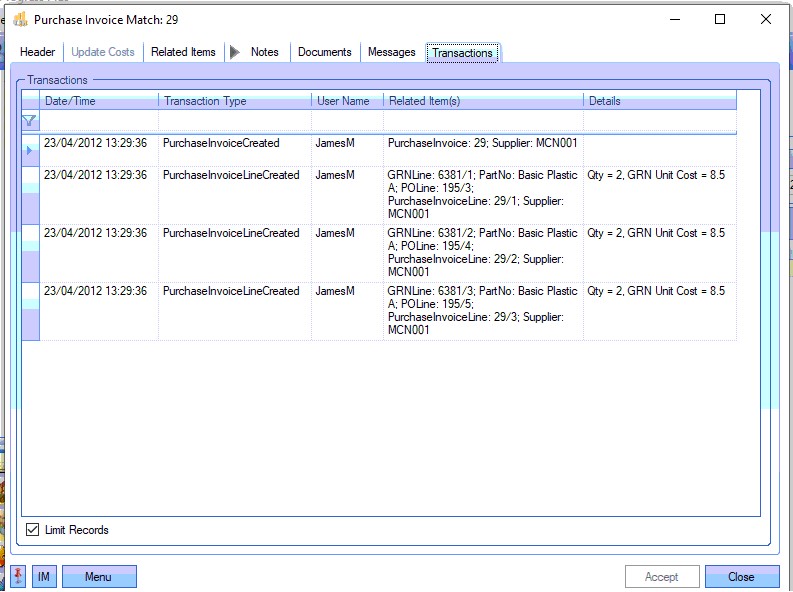Sort by Transaction Type column header
This screenshot has width=793, height=592.
[234, 101]
